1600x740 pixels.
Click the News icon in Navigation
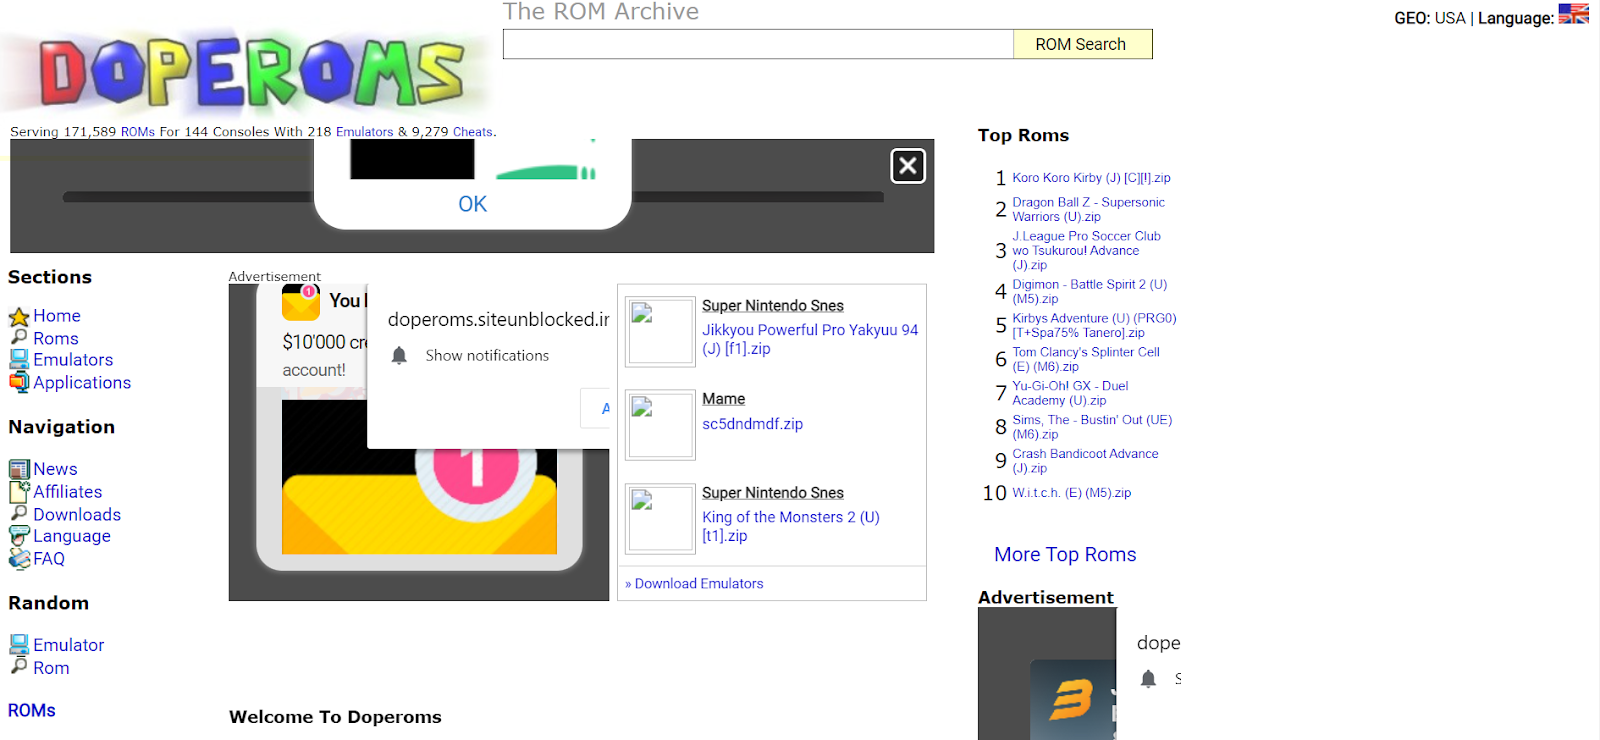click(19, 469)
